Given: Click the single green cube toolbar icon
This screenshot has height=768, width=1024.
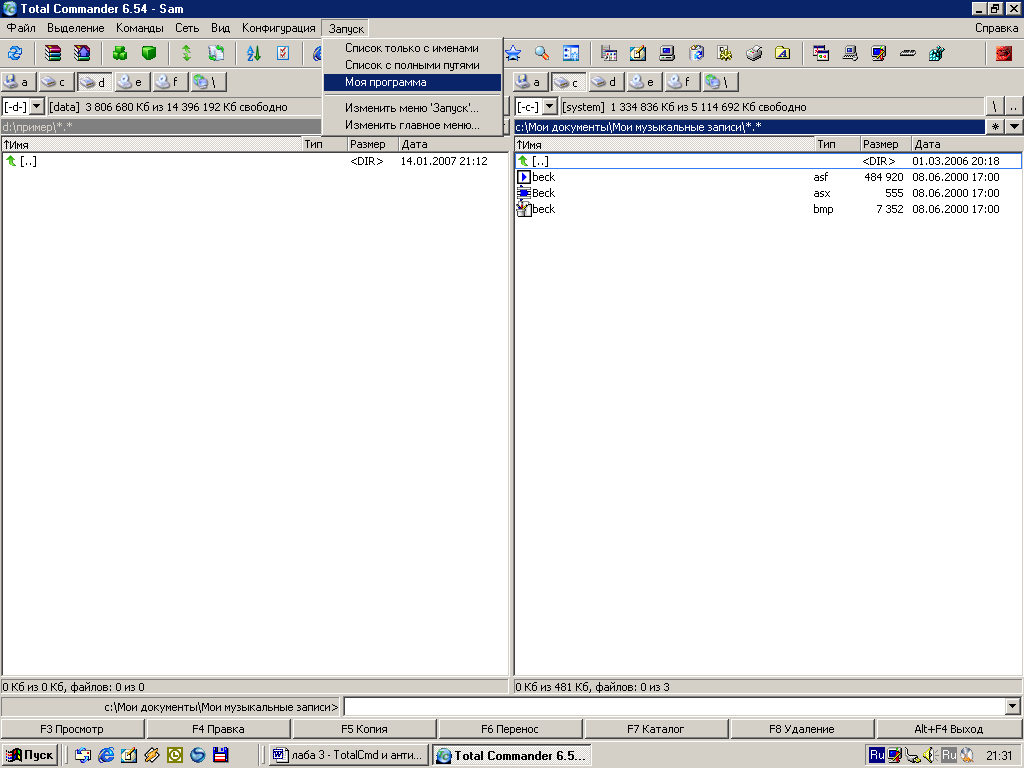Looking at the screenshot, I should click(149, 54).
